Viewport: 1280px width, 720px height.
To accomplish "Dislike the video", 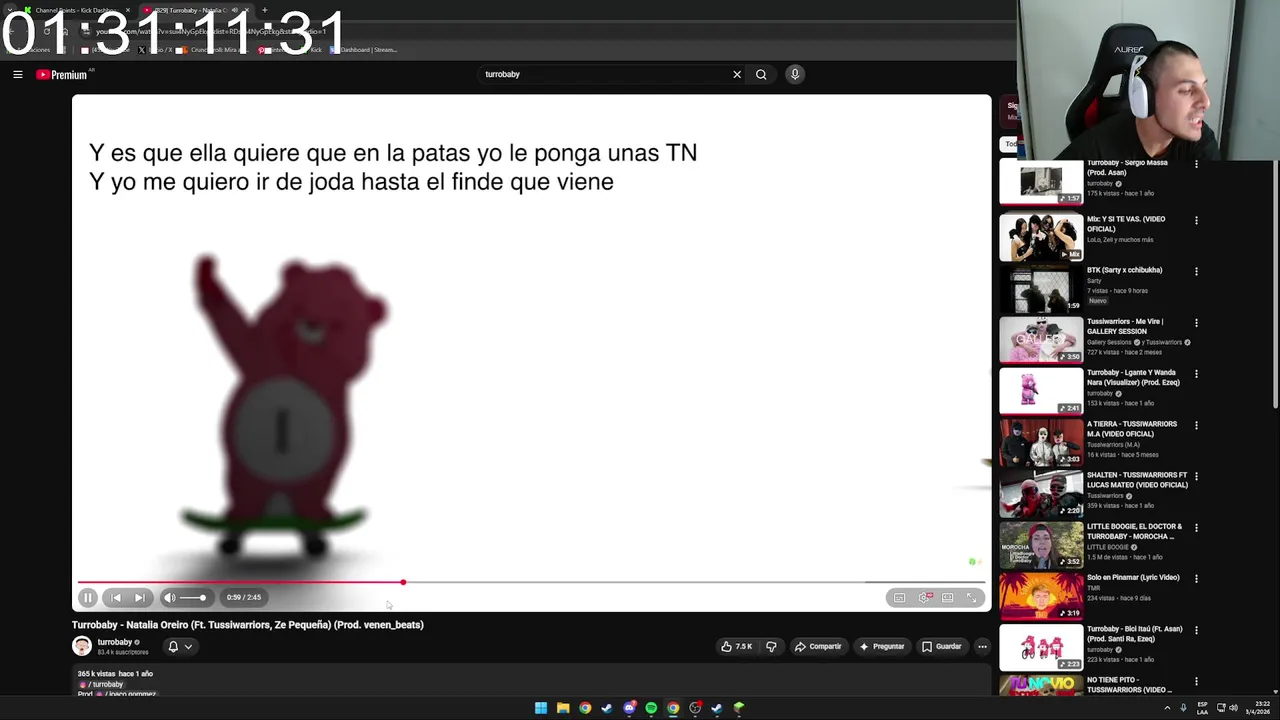I will [771, 646].
